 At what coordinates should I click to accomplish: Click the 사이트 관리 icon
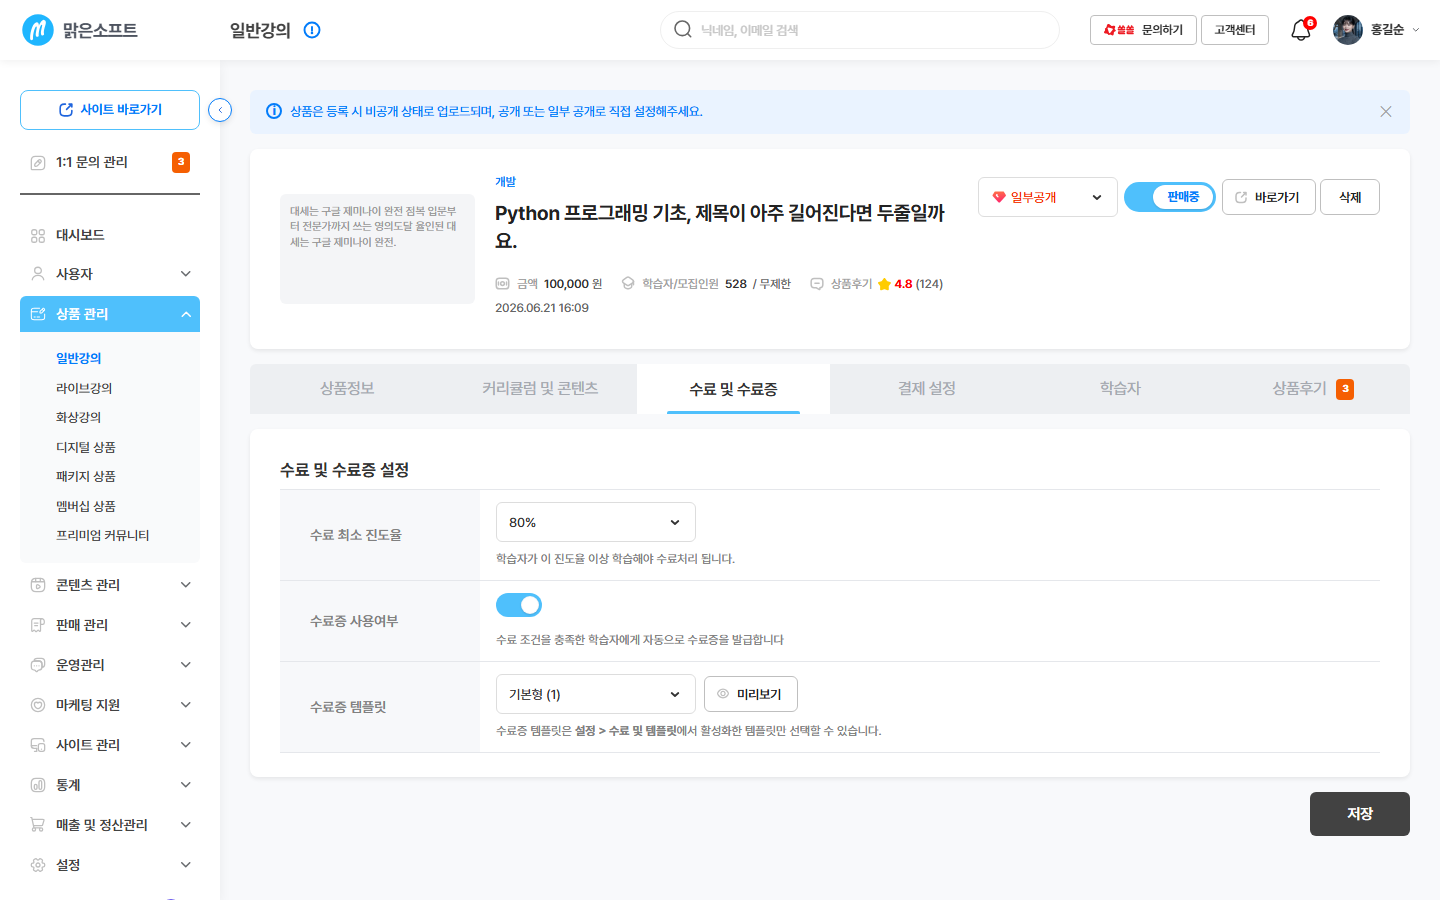click(38, 745)
